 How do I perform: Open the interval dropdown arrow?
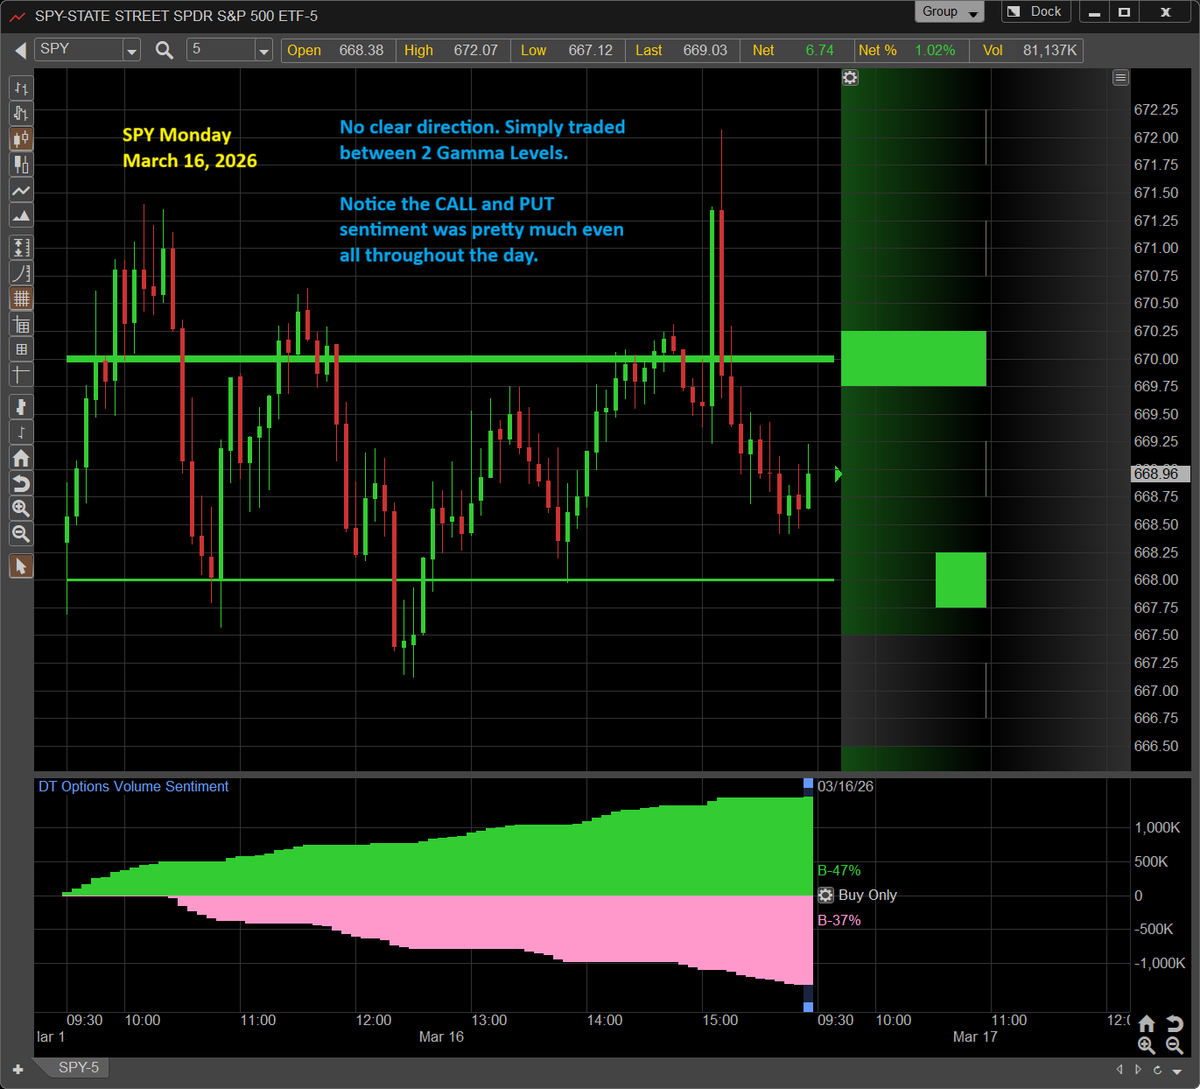pyautogui.click(x=263, y=50)
